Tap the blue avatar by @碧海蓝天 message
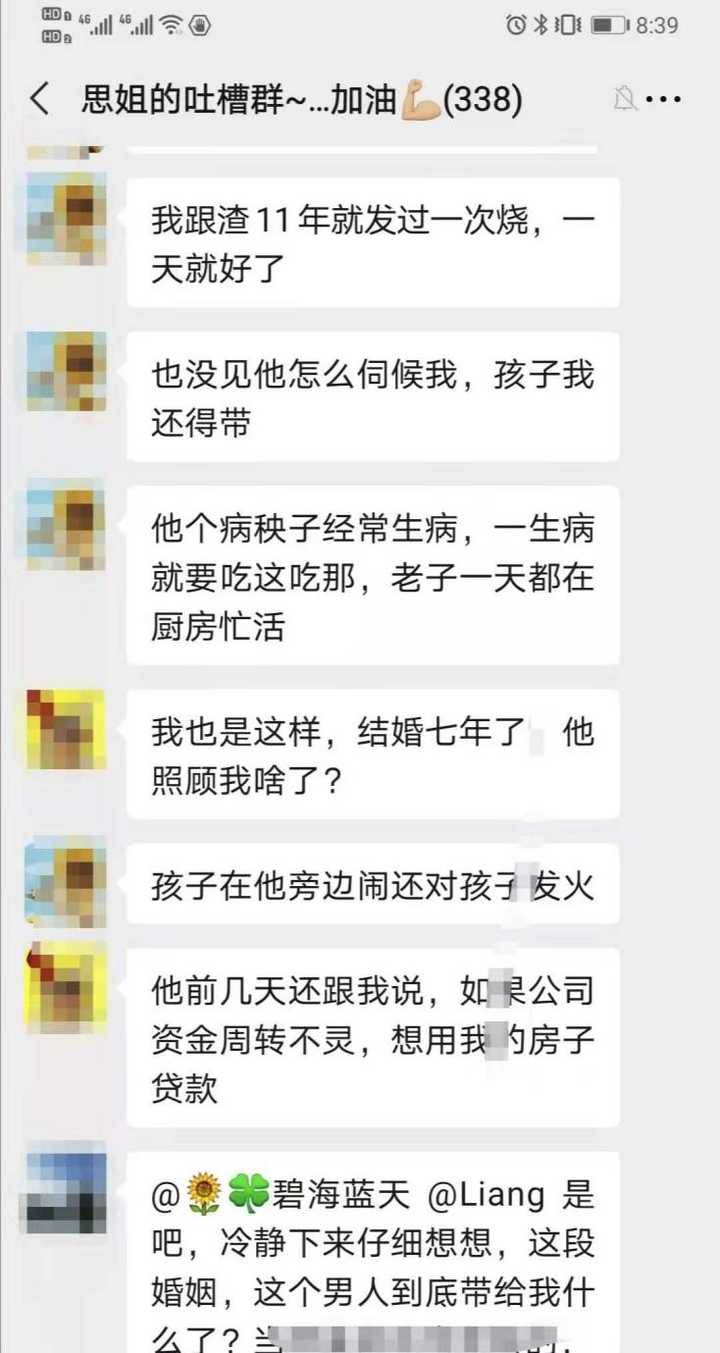Image resolution: width=720 pixels, height=1353 pixels. [66, 1192]
